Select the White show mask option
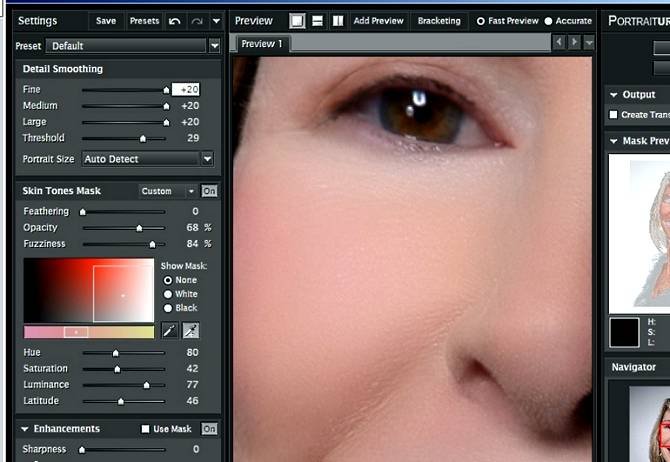Viewport: 670px width, 462px height. (167, 294)
